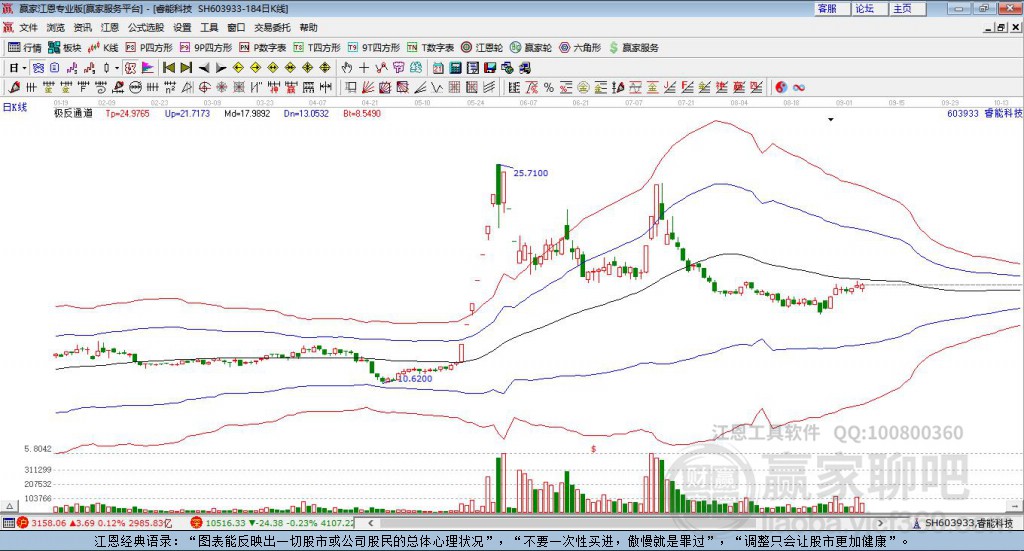Image resolution: width=1024 pixels, height=551 pixels.
Task: Toggle the crosshair plus cursor
Action: 364,68
